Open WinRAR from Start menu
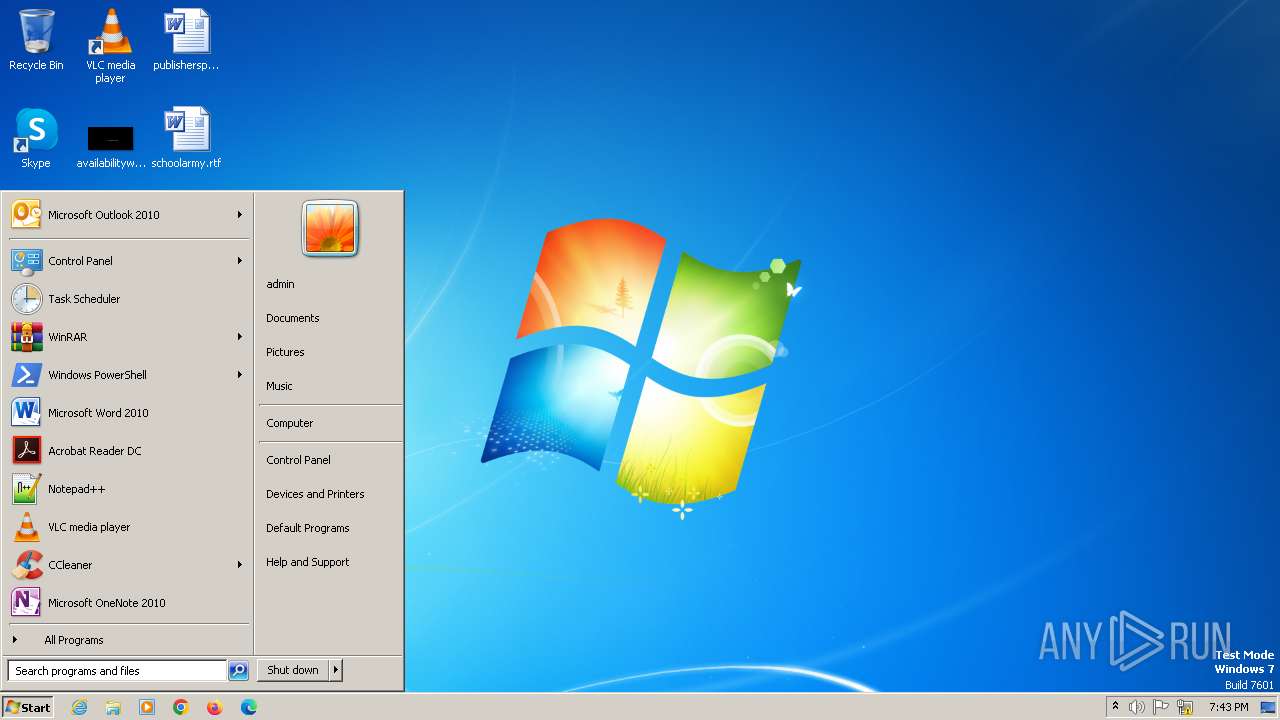1280x720 pixels. click(x=129, y=337)
